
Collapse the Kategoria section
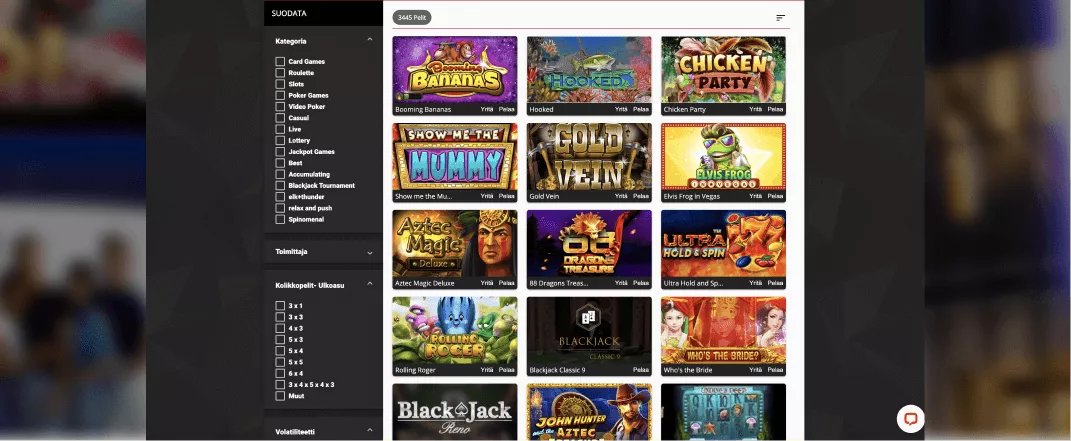pyautogui.click(x=370, y=40)
